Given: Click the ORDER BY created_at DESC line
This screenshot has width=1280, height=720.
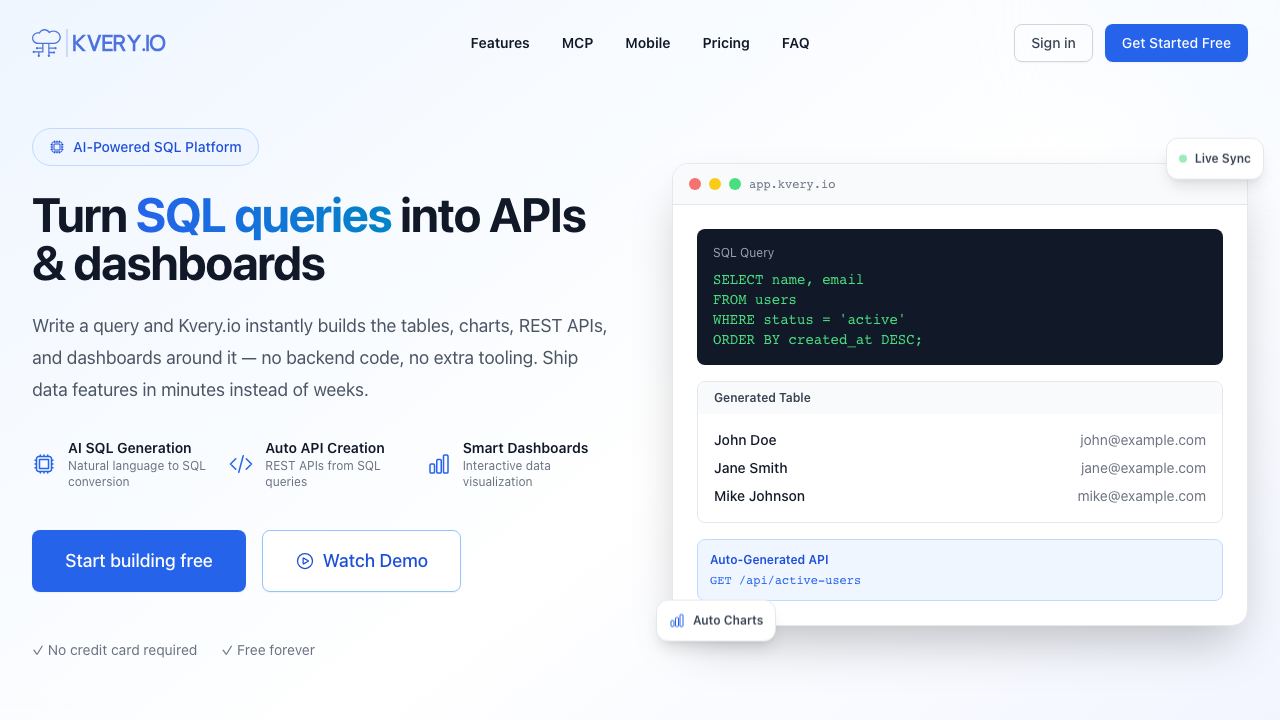Looking at the screenshot, I should tap(817, 340).
